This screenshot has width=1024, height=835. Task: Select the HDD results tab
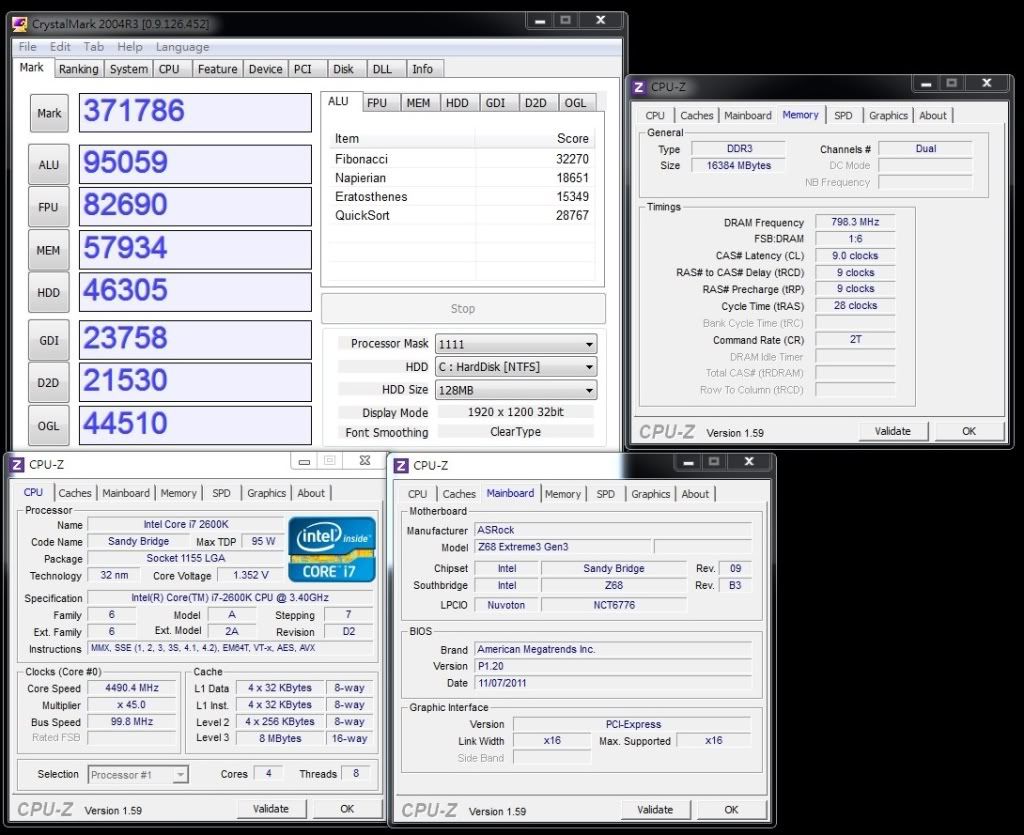457,103
